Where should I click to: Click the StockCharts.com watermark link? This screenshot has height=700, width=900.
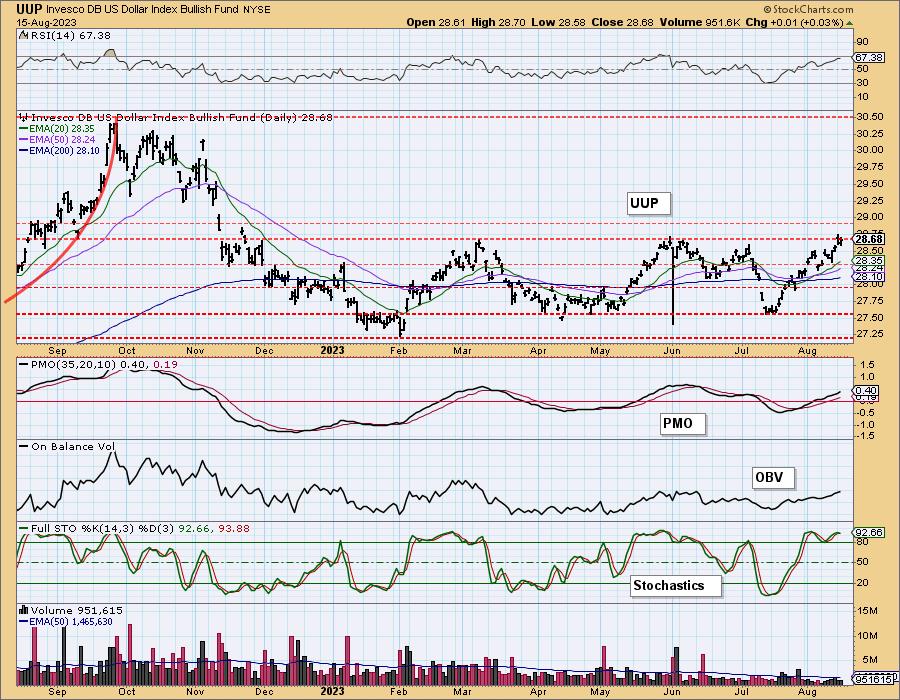808,9
